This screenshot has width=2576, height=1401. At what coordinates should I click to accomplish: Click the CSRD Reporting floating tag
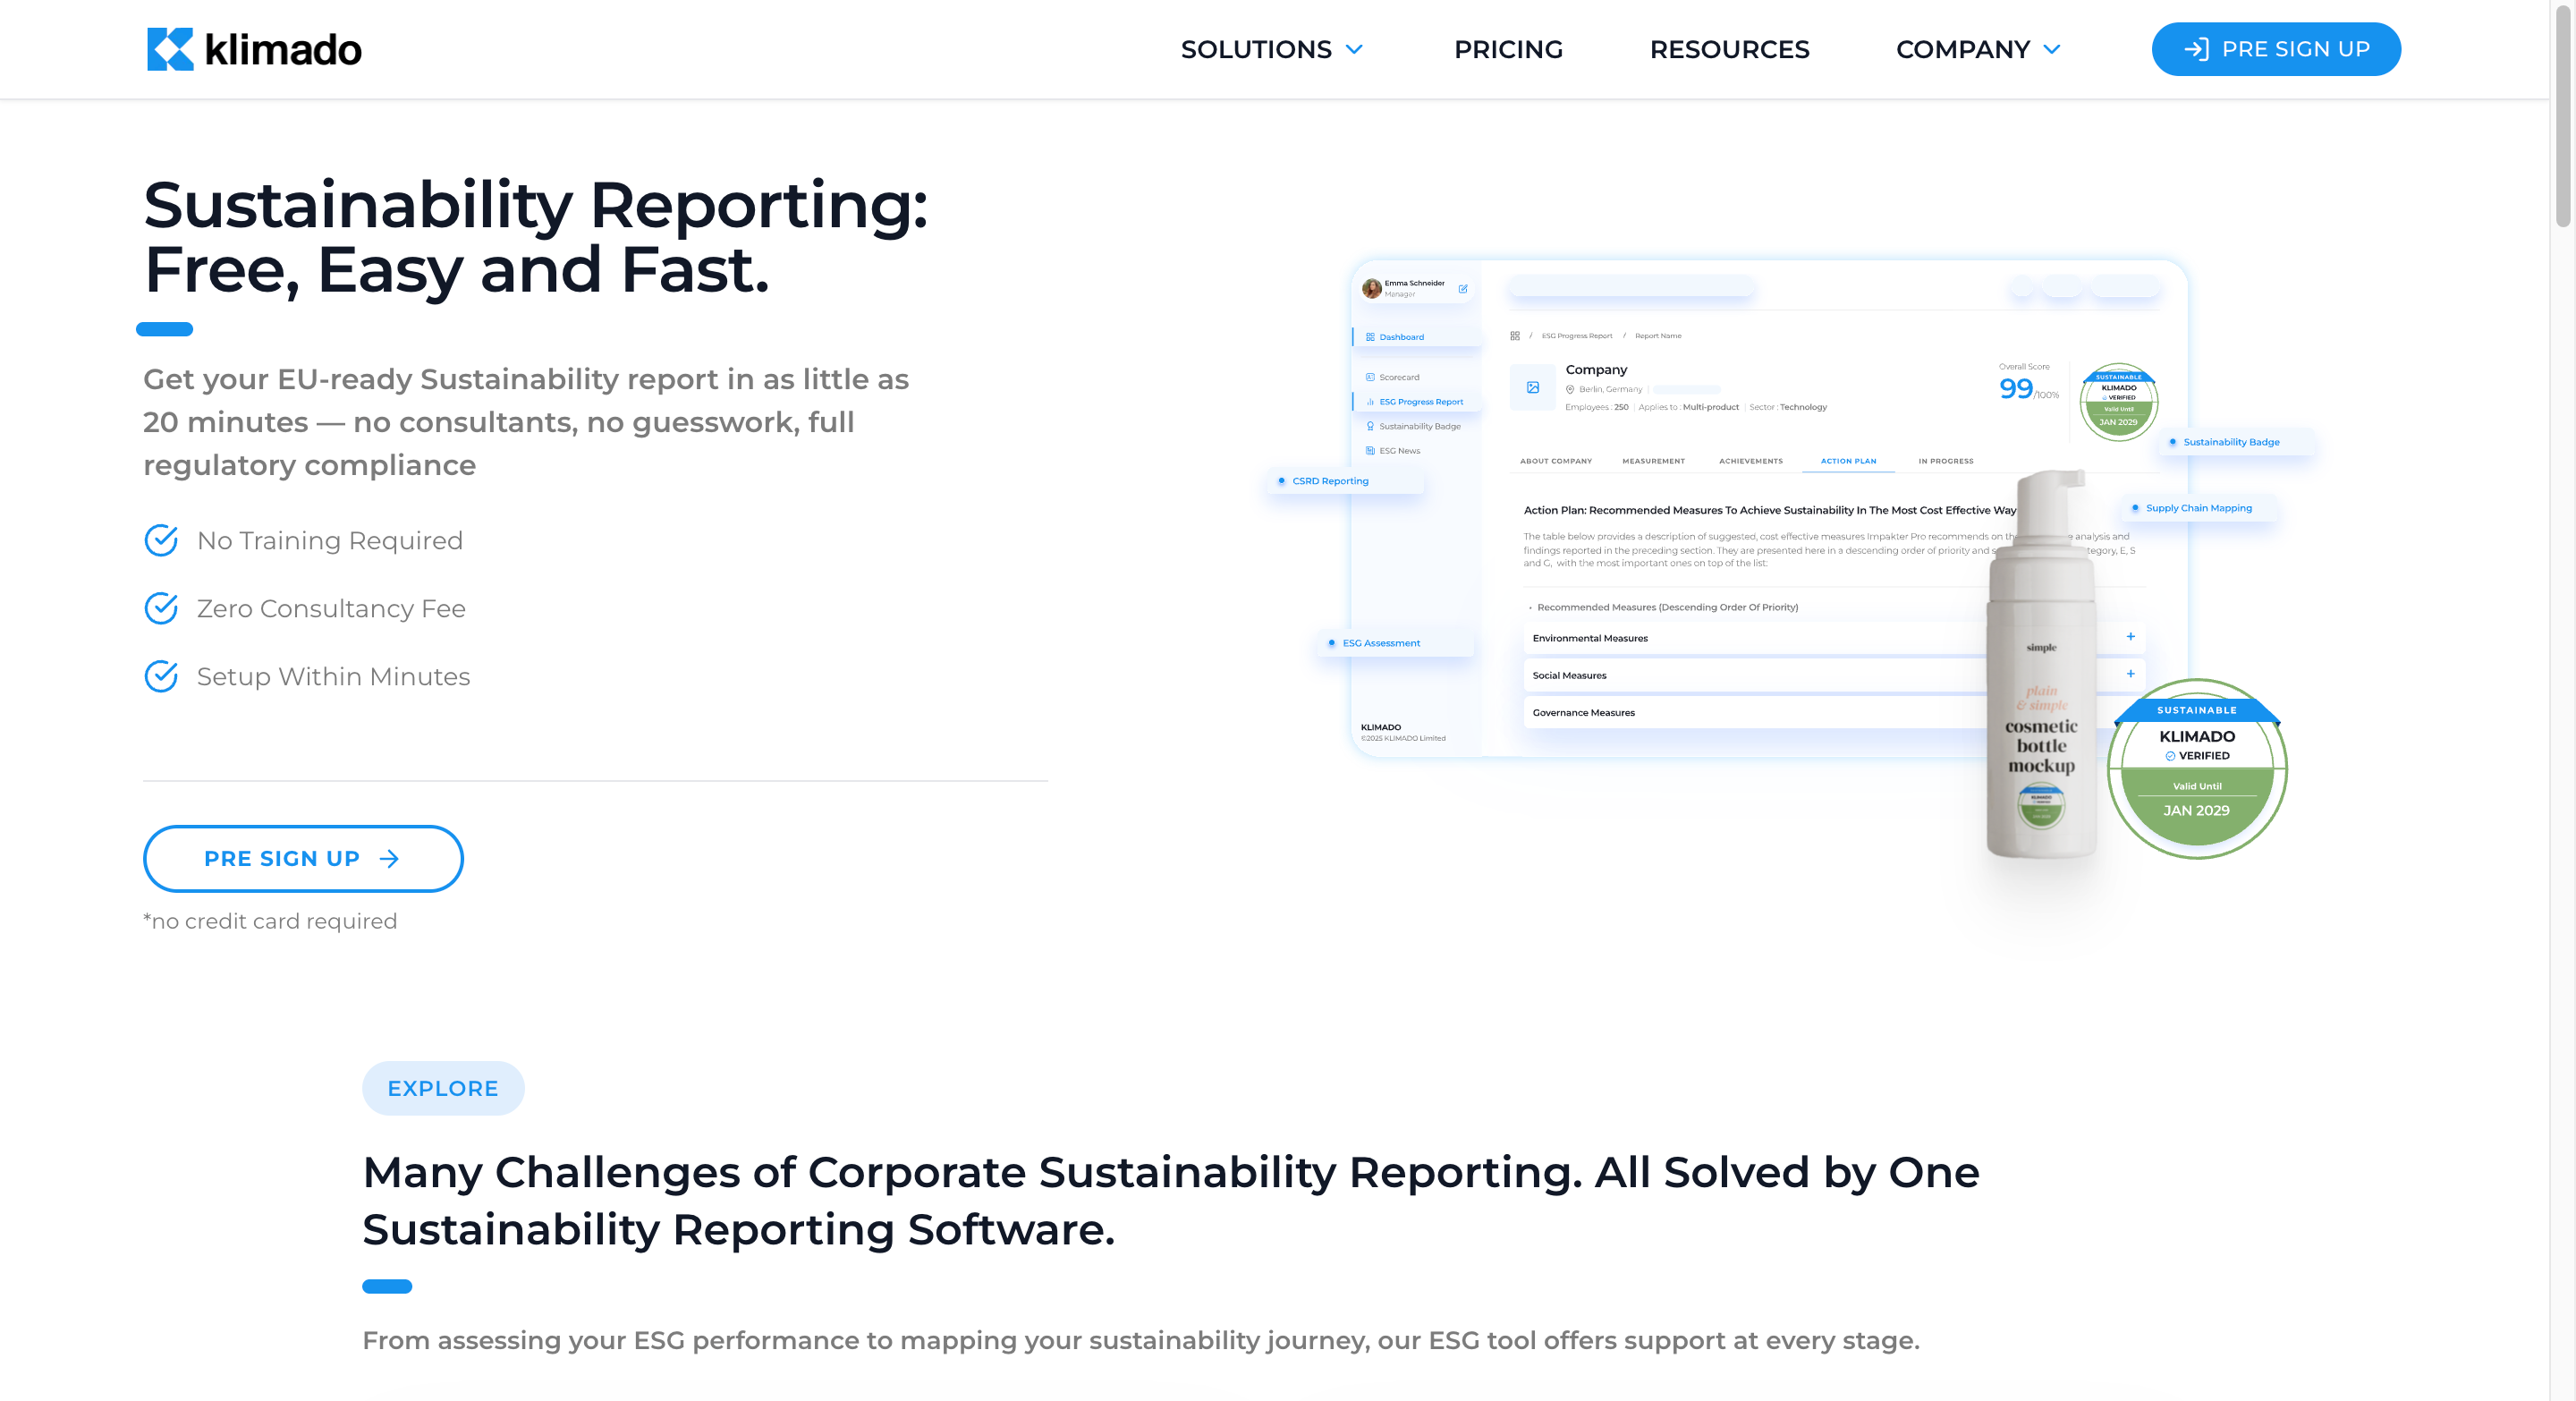tap(1347, 481)
